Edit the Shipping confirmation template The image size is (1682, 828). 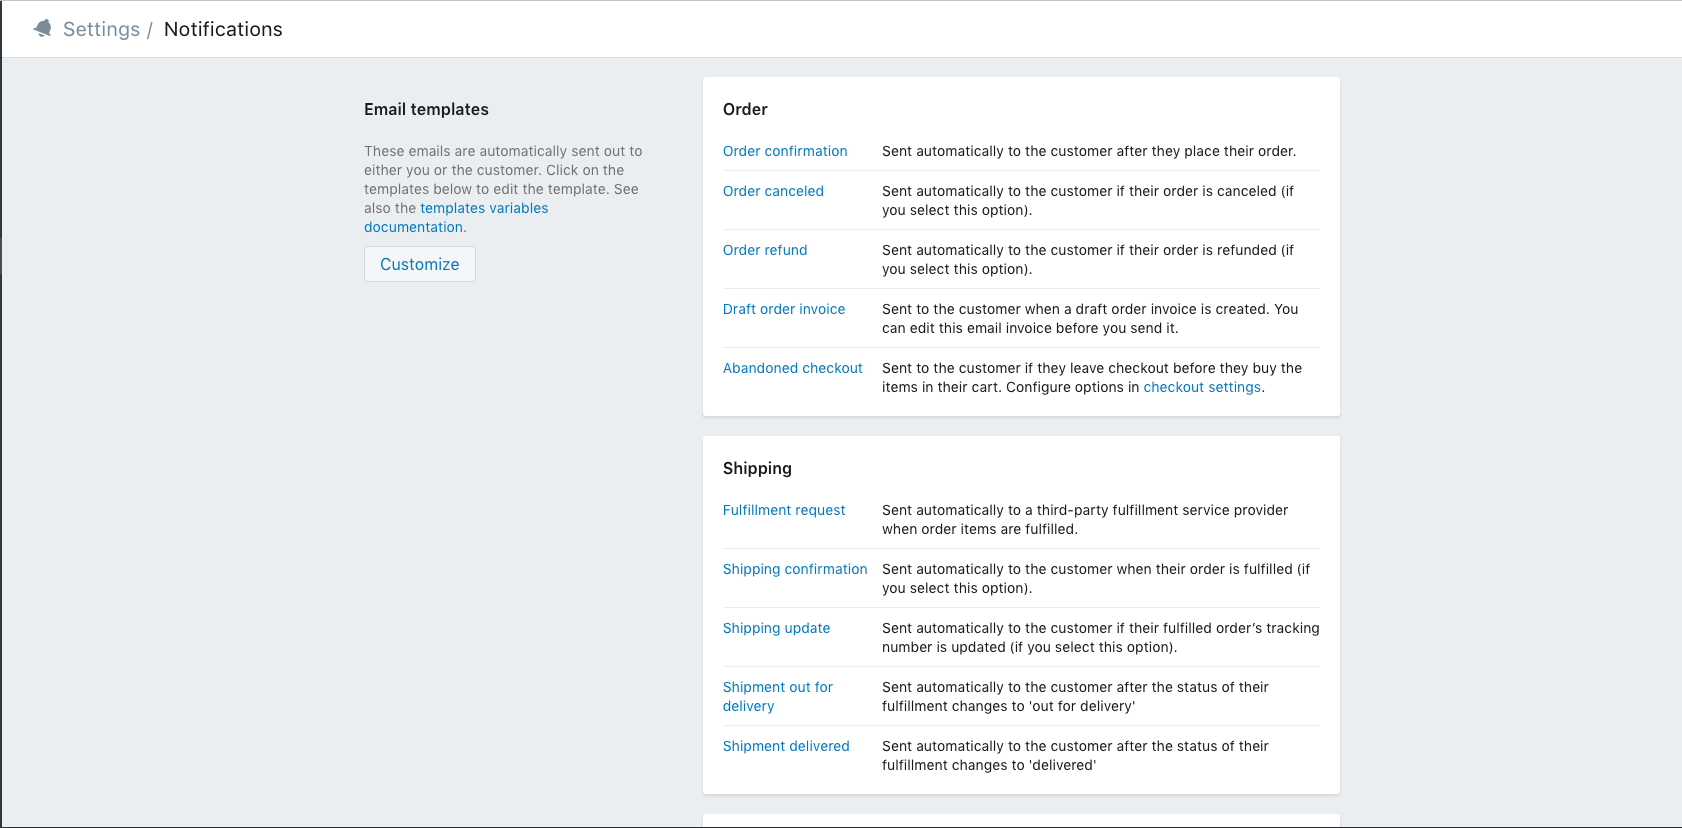[x=795, y=569]
